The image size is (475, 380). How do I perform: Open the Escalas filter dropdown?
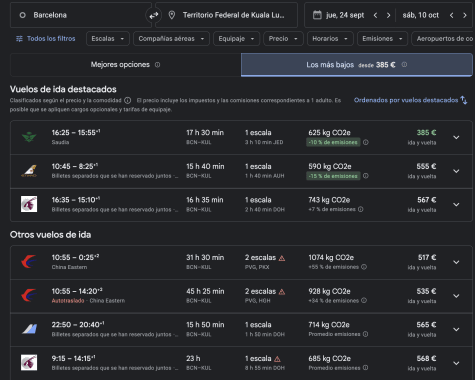[108, 39]
